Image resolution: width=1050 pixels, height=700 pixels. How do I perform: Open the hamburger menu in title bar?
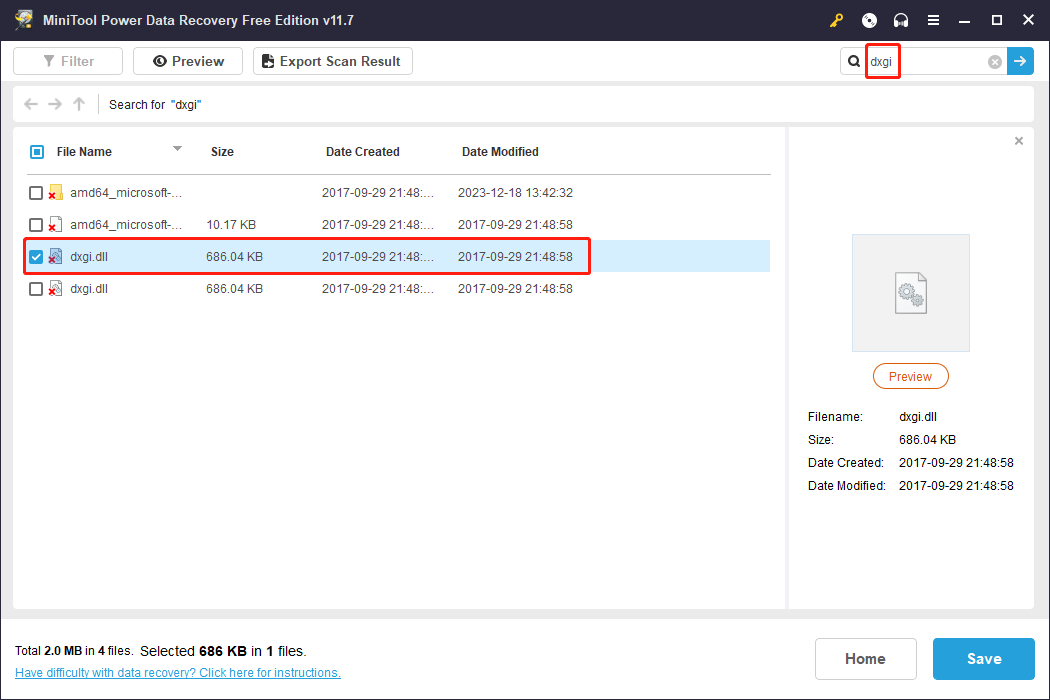tap(933, 20)
